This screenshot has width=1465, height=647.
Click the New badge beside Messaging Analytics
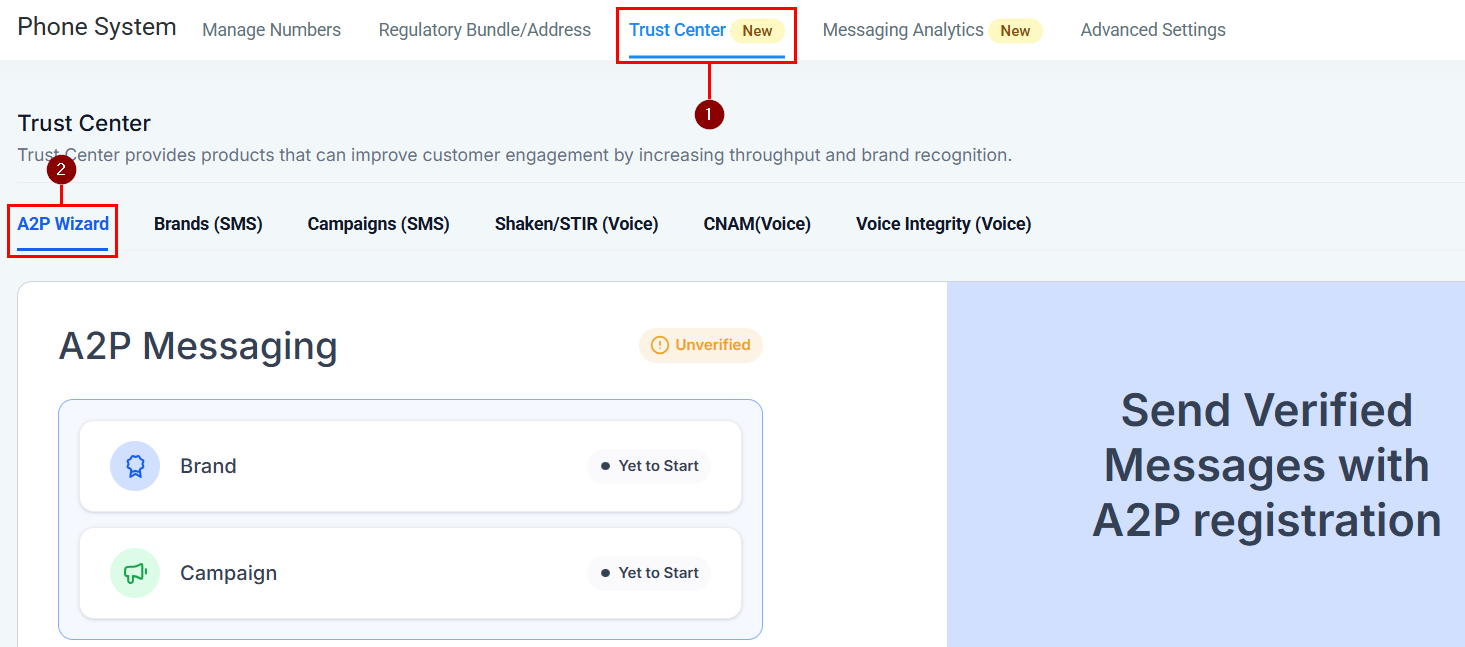coord(1015,31)
